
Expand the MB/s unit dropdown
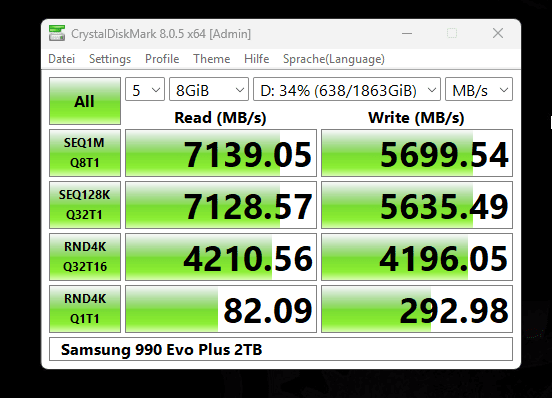tap(479, 89)
